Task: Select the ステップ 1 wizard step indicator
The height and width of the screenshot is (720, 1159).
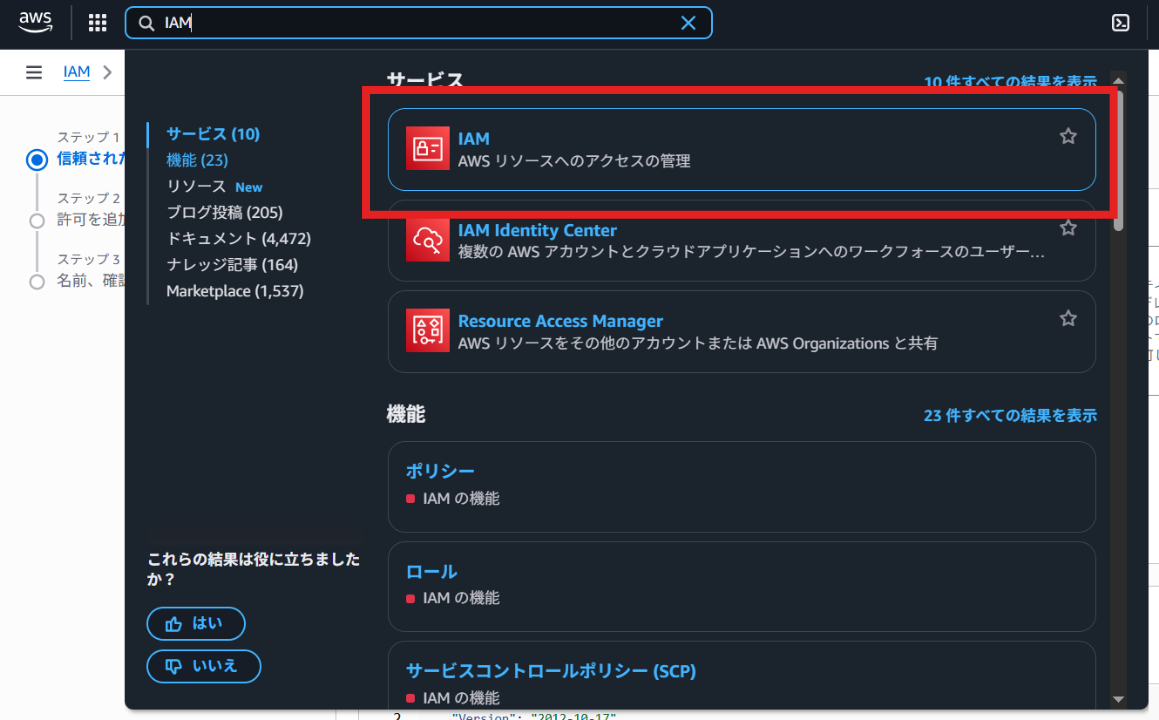Action: pos(37,160)
